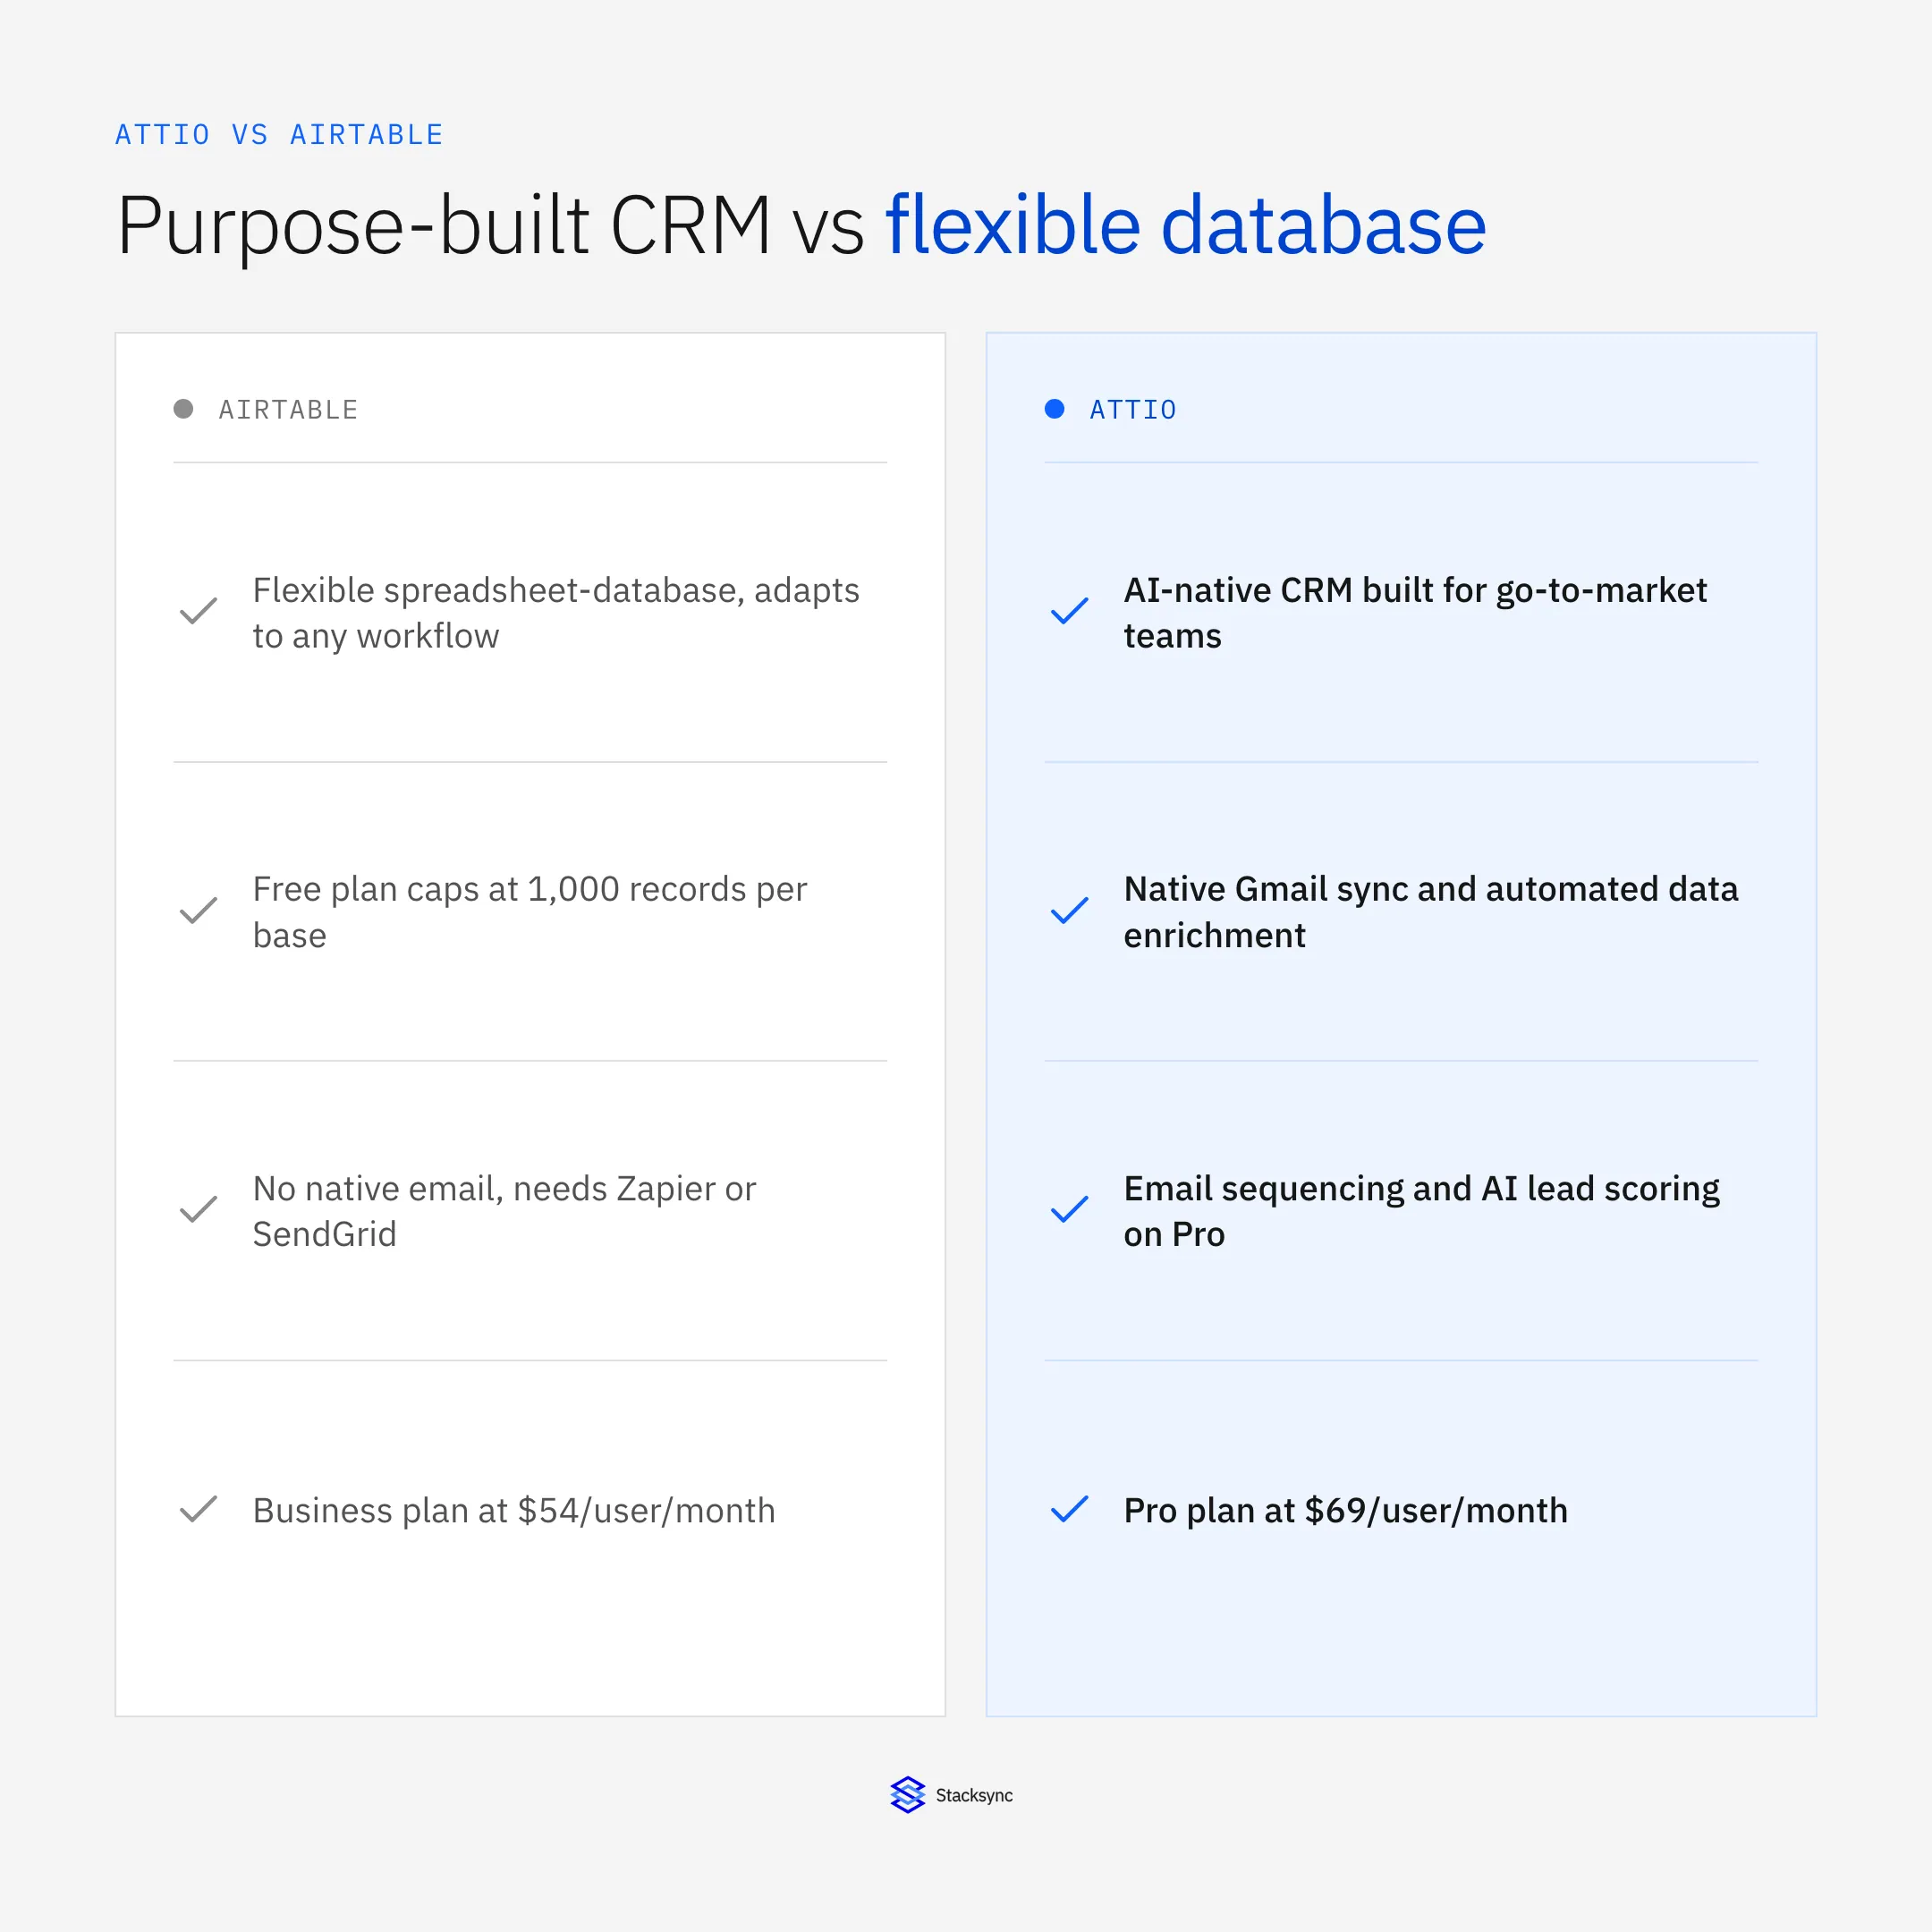
Task: Click the Stacksync logo icon
Action: [907, 1795]
